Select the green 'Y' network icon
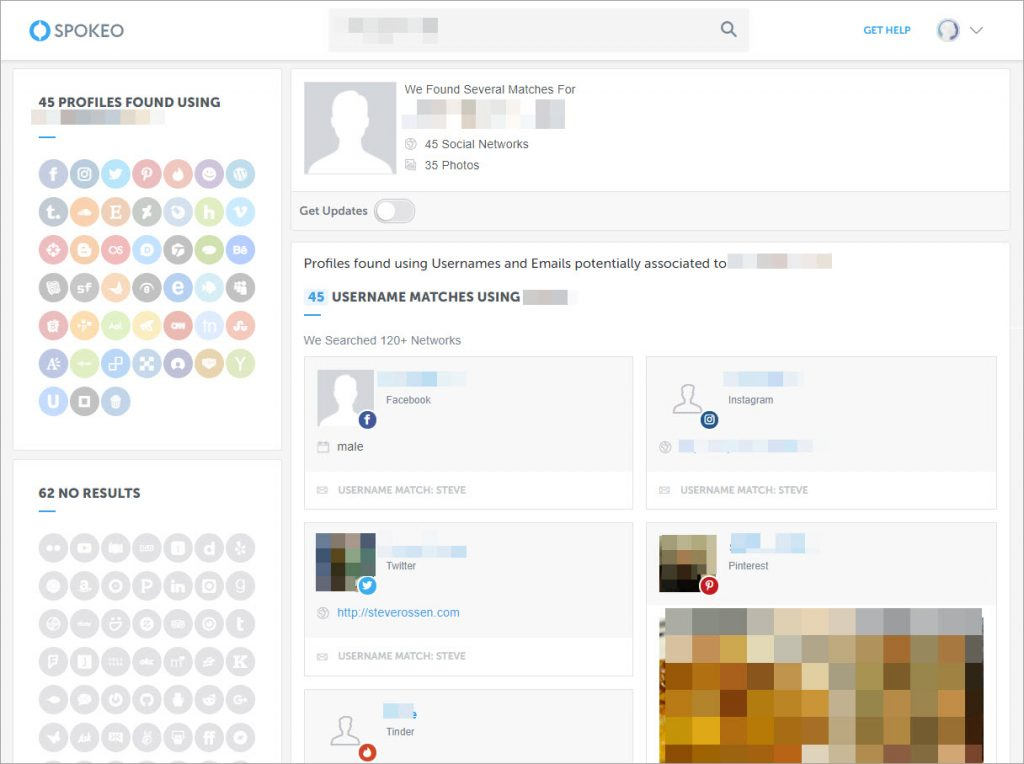This screenshot has width=1024, height=764. click(240, 363)
